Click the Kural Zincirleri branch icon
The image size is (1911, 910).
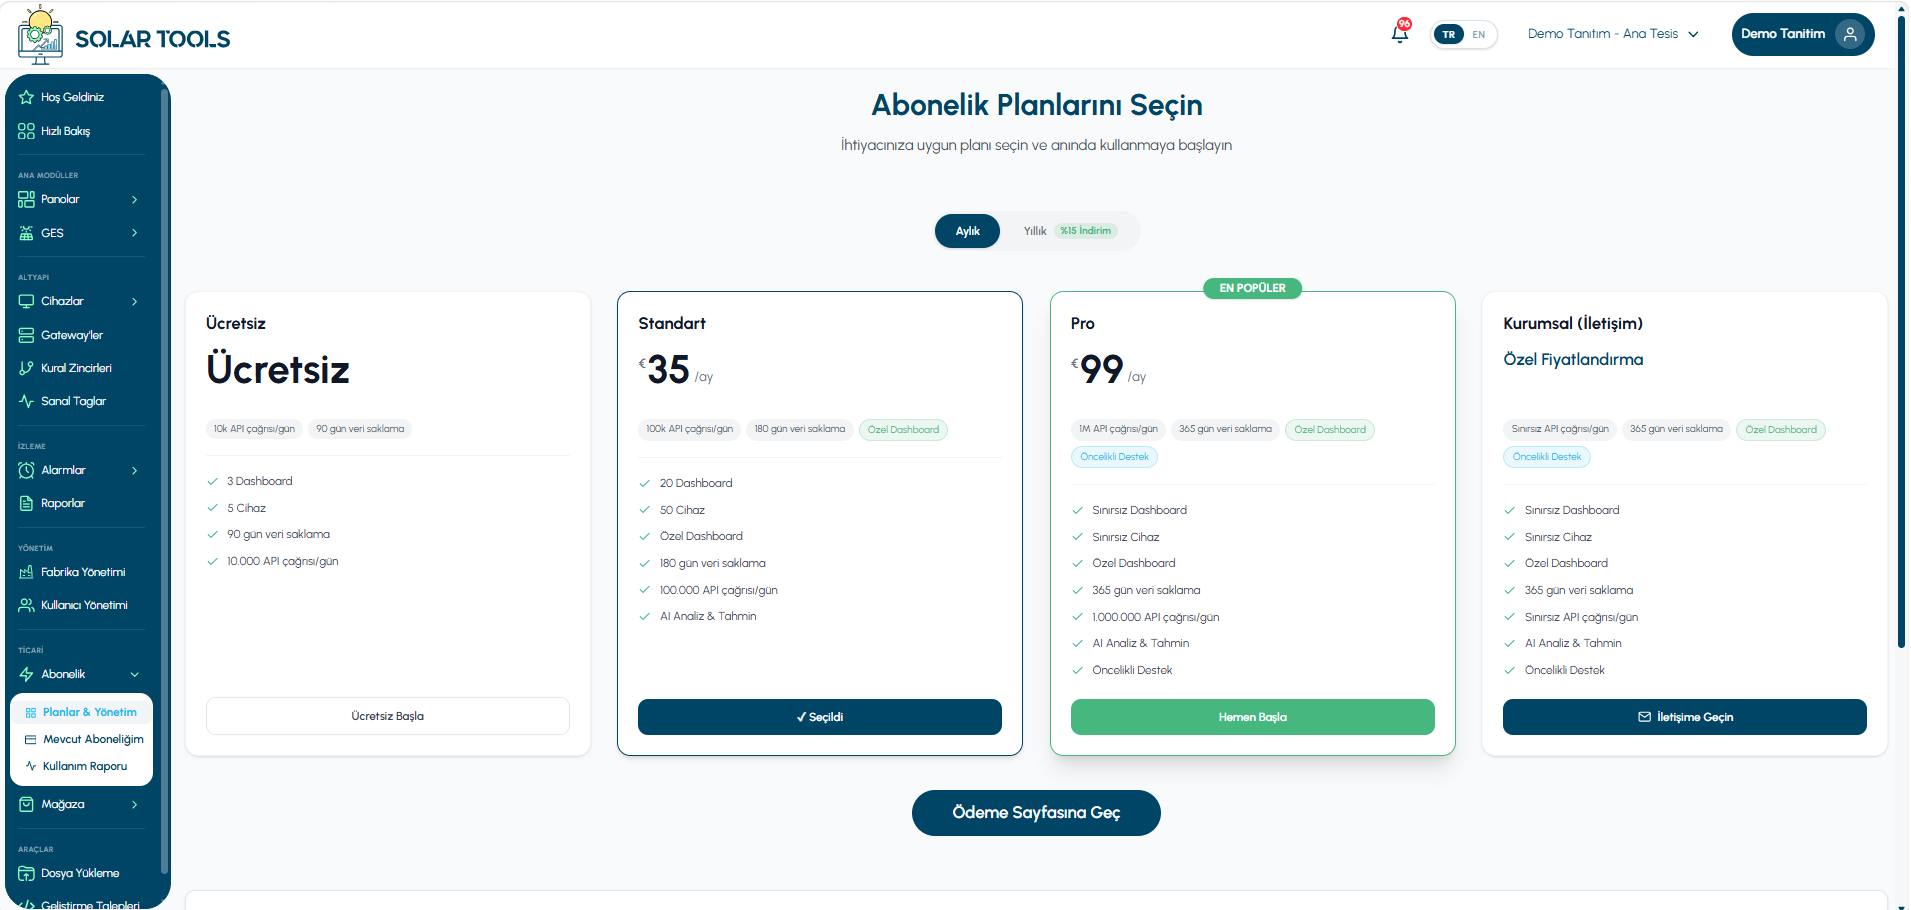point(26,368)
